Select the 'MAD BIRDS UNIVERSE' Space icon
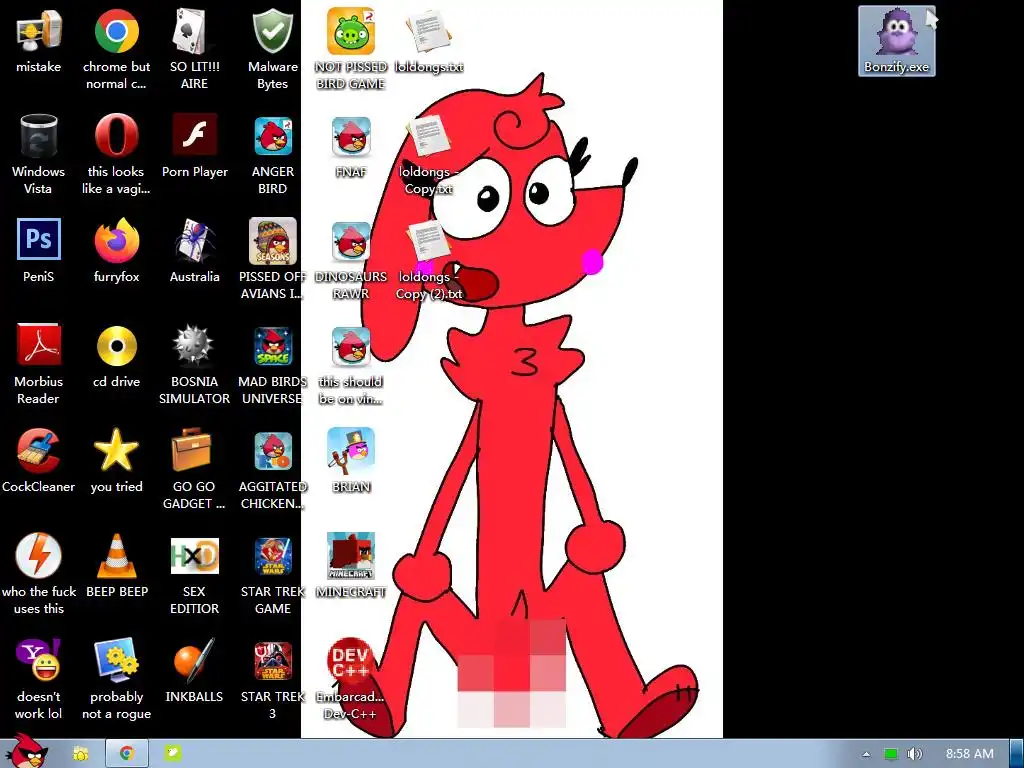 272,364
